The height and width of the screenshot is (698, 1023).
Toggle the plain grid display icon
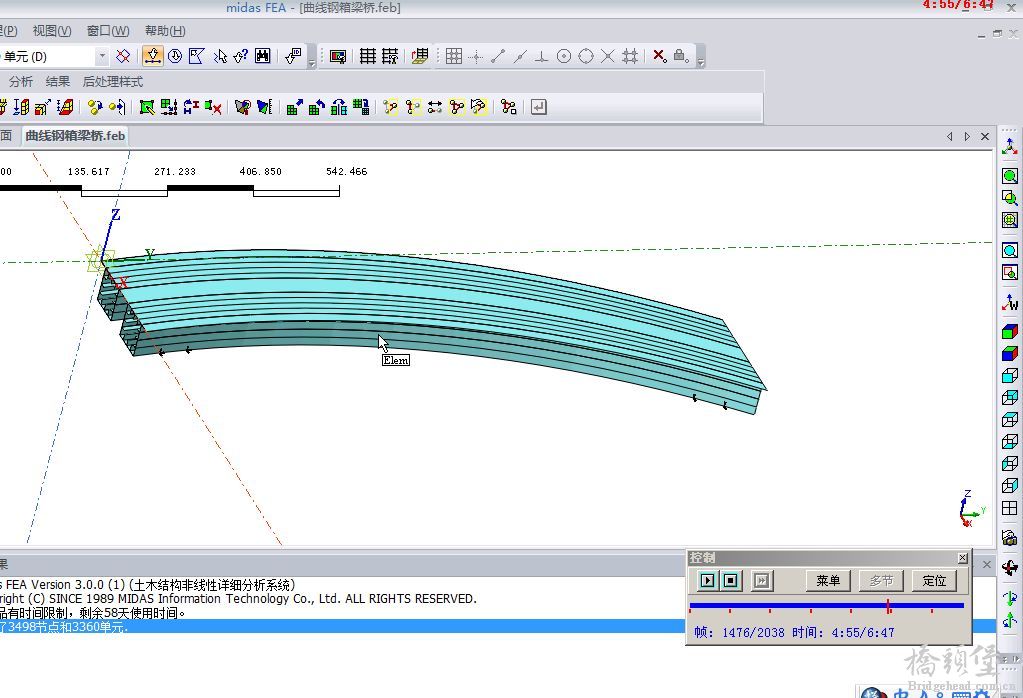point(368,56)
